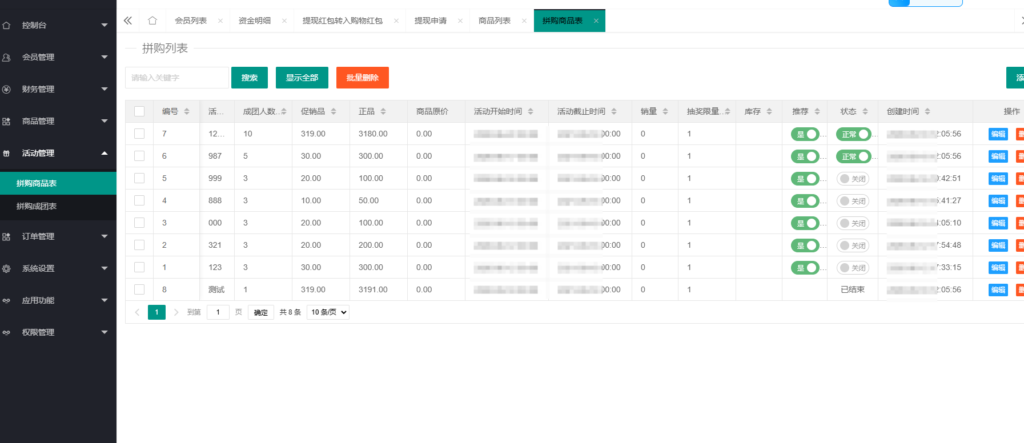
Task: Click the 应用功能 icon in sidebar
Action: pyautogui.click(x=7, y=301)
